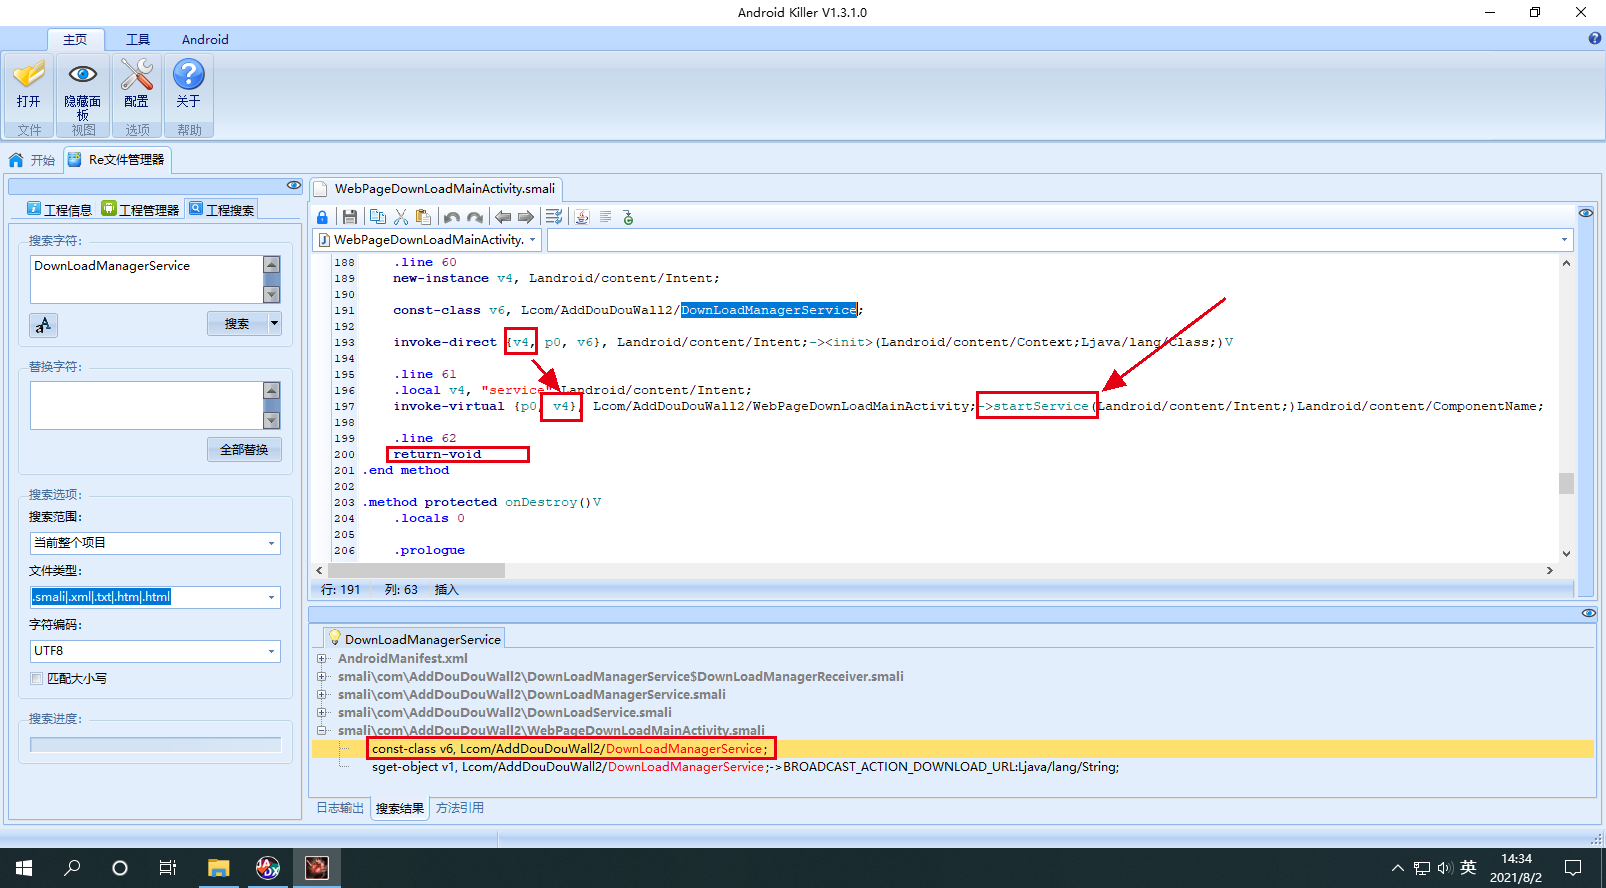Click the Hide Panel eye icon

coord(83,75)
